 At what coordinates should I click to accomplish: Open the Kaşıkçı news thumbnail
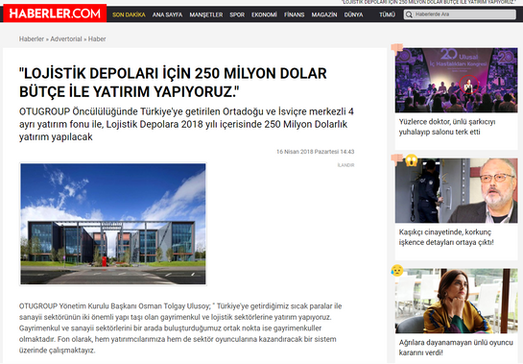click(x=456, y=191)
